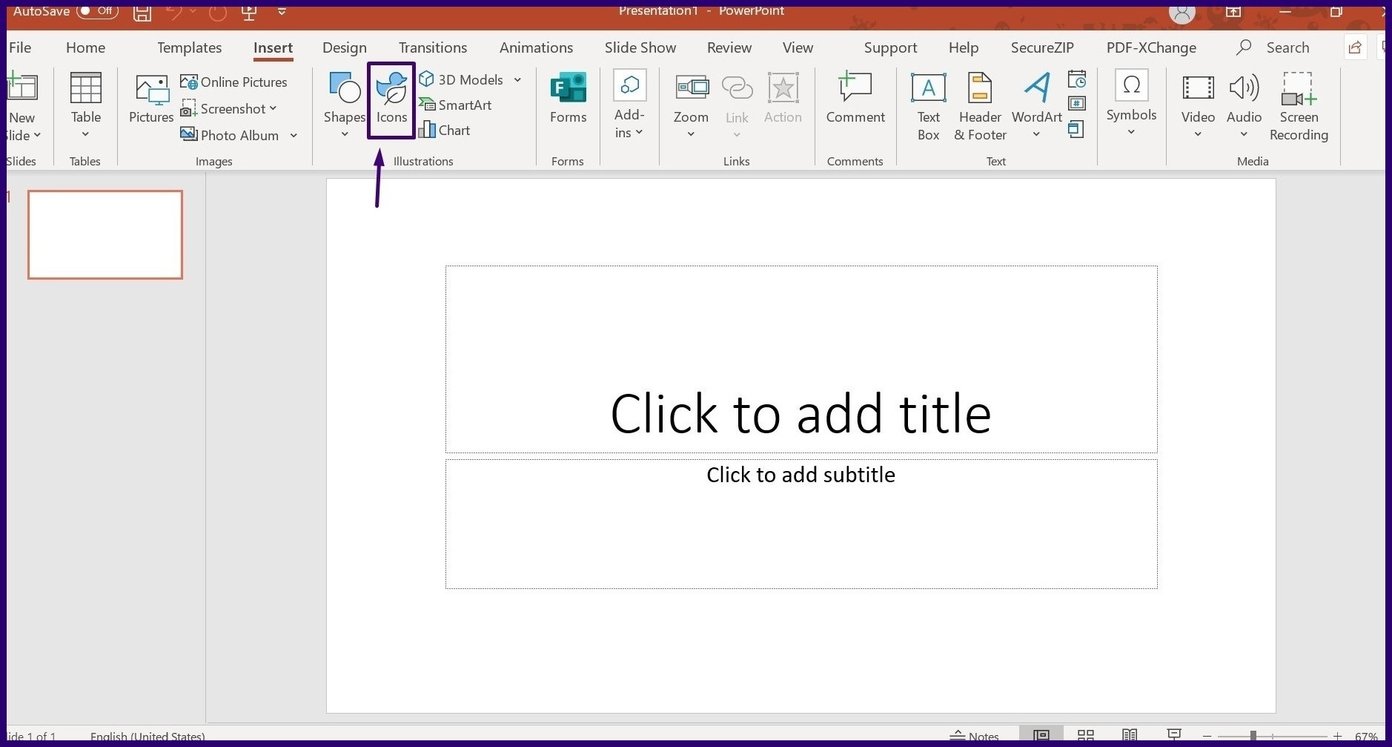This screenshot has height=747, width=1392.
Task: Switch to Slide Sorter view
Action: pyautogui.click(x=1085, y=736)
